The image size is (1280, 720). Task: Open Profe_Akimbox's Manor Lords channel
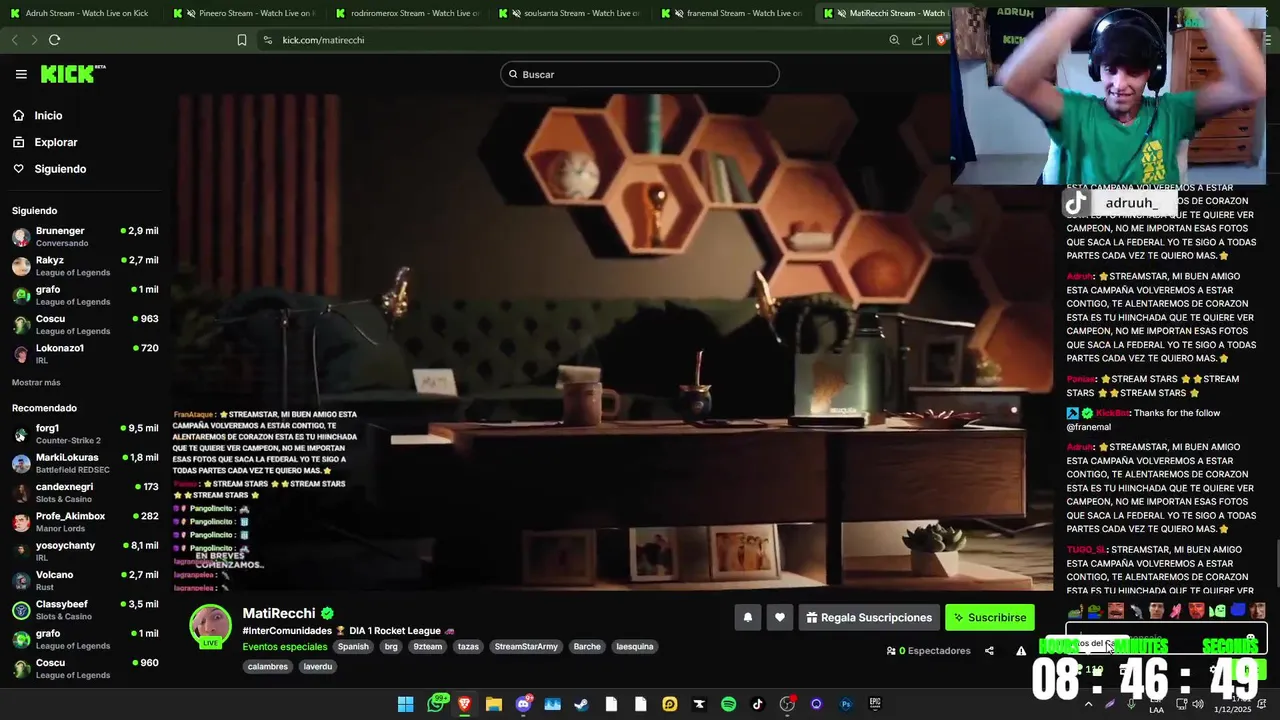tap(84, 522)
